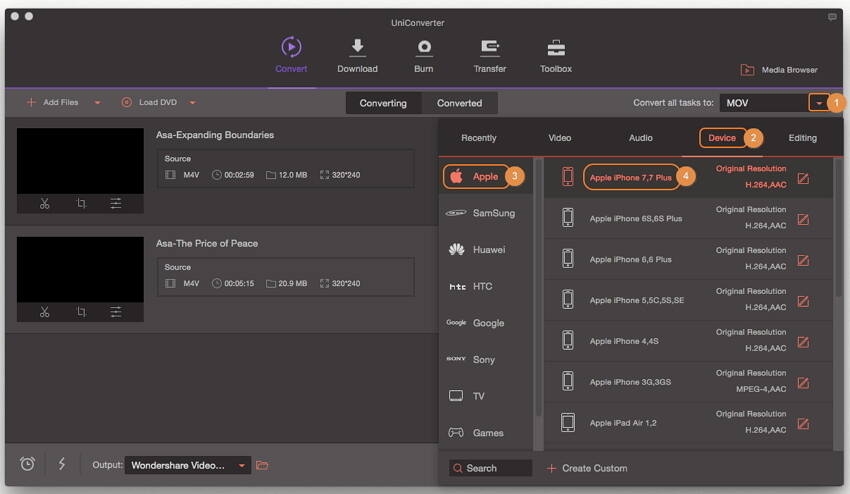The image size is (850, 494).
Task: Switch to Converting tab
Action: click(x=383, y=103)
